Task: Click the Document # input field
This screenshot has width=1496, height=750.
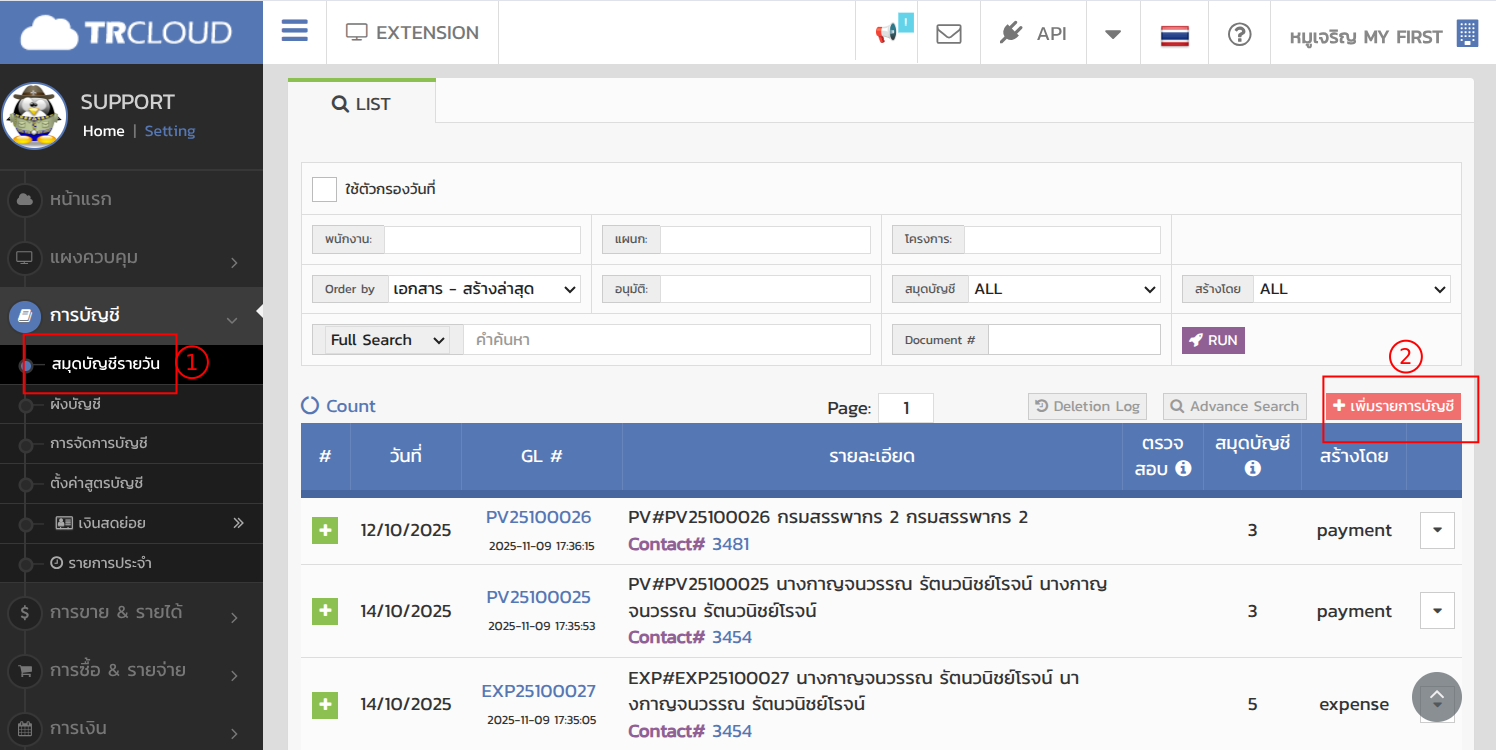Action: [x=1073, y=340]
